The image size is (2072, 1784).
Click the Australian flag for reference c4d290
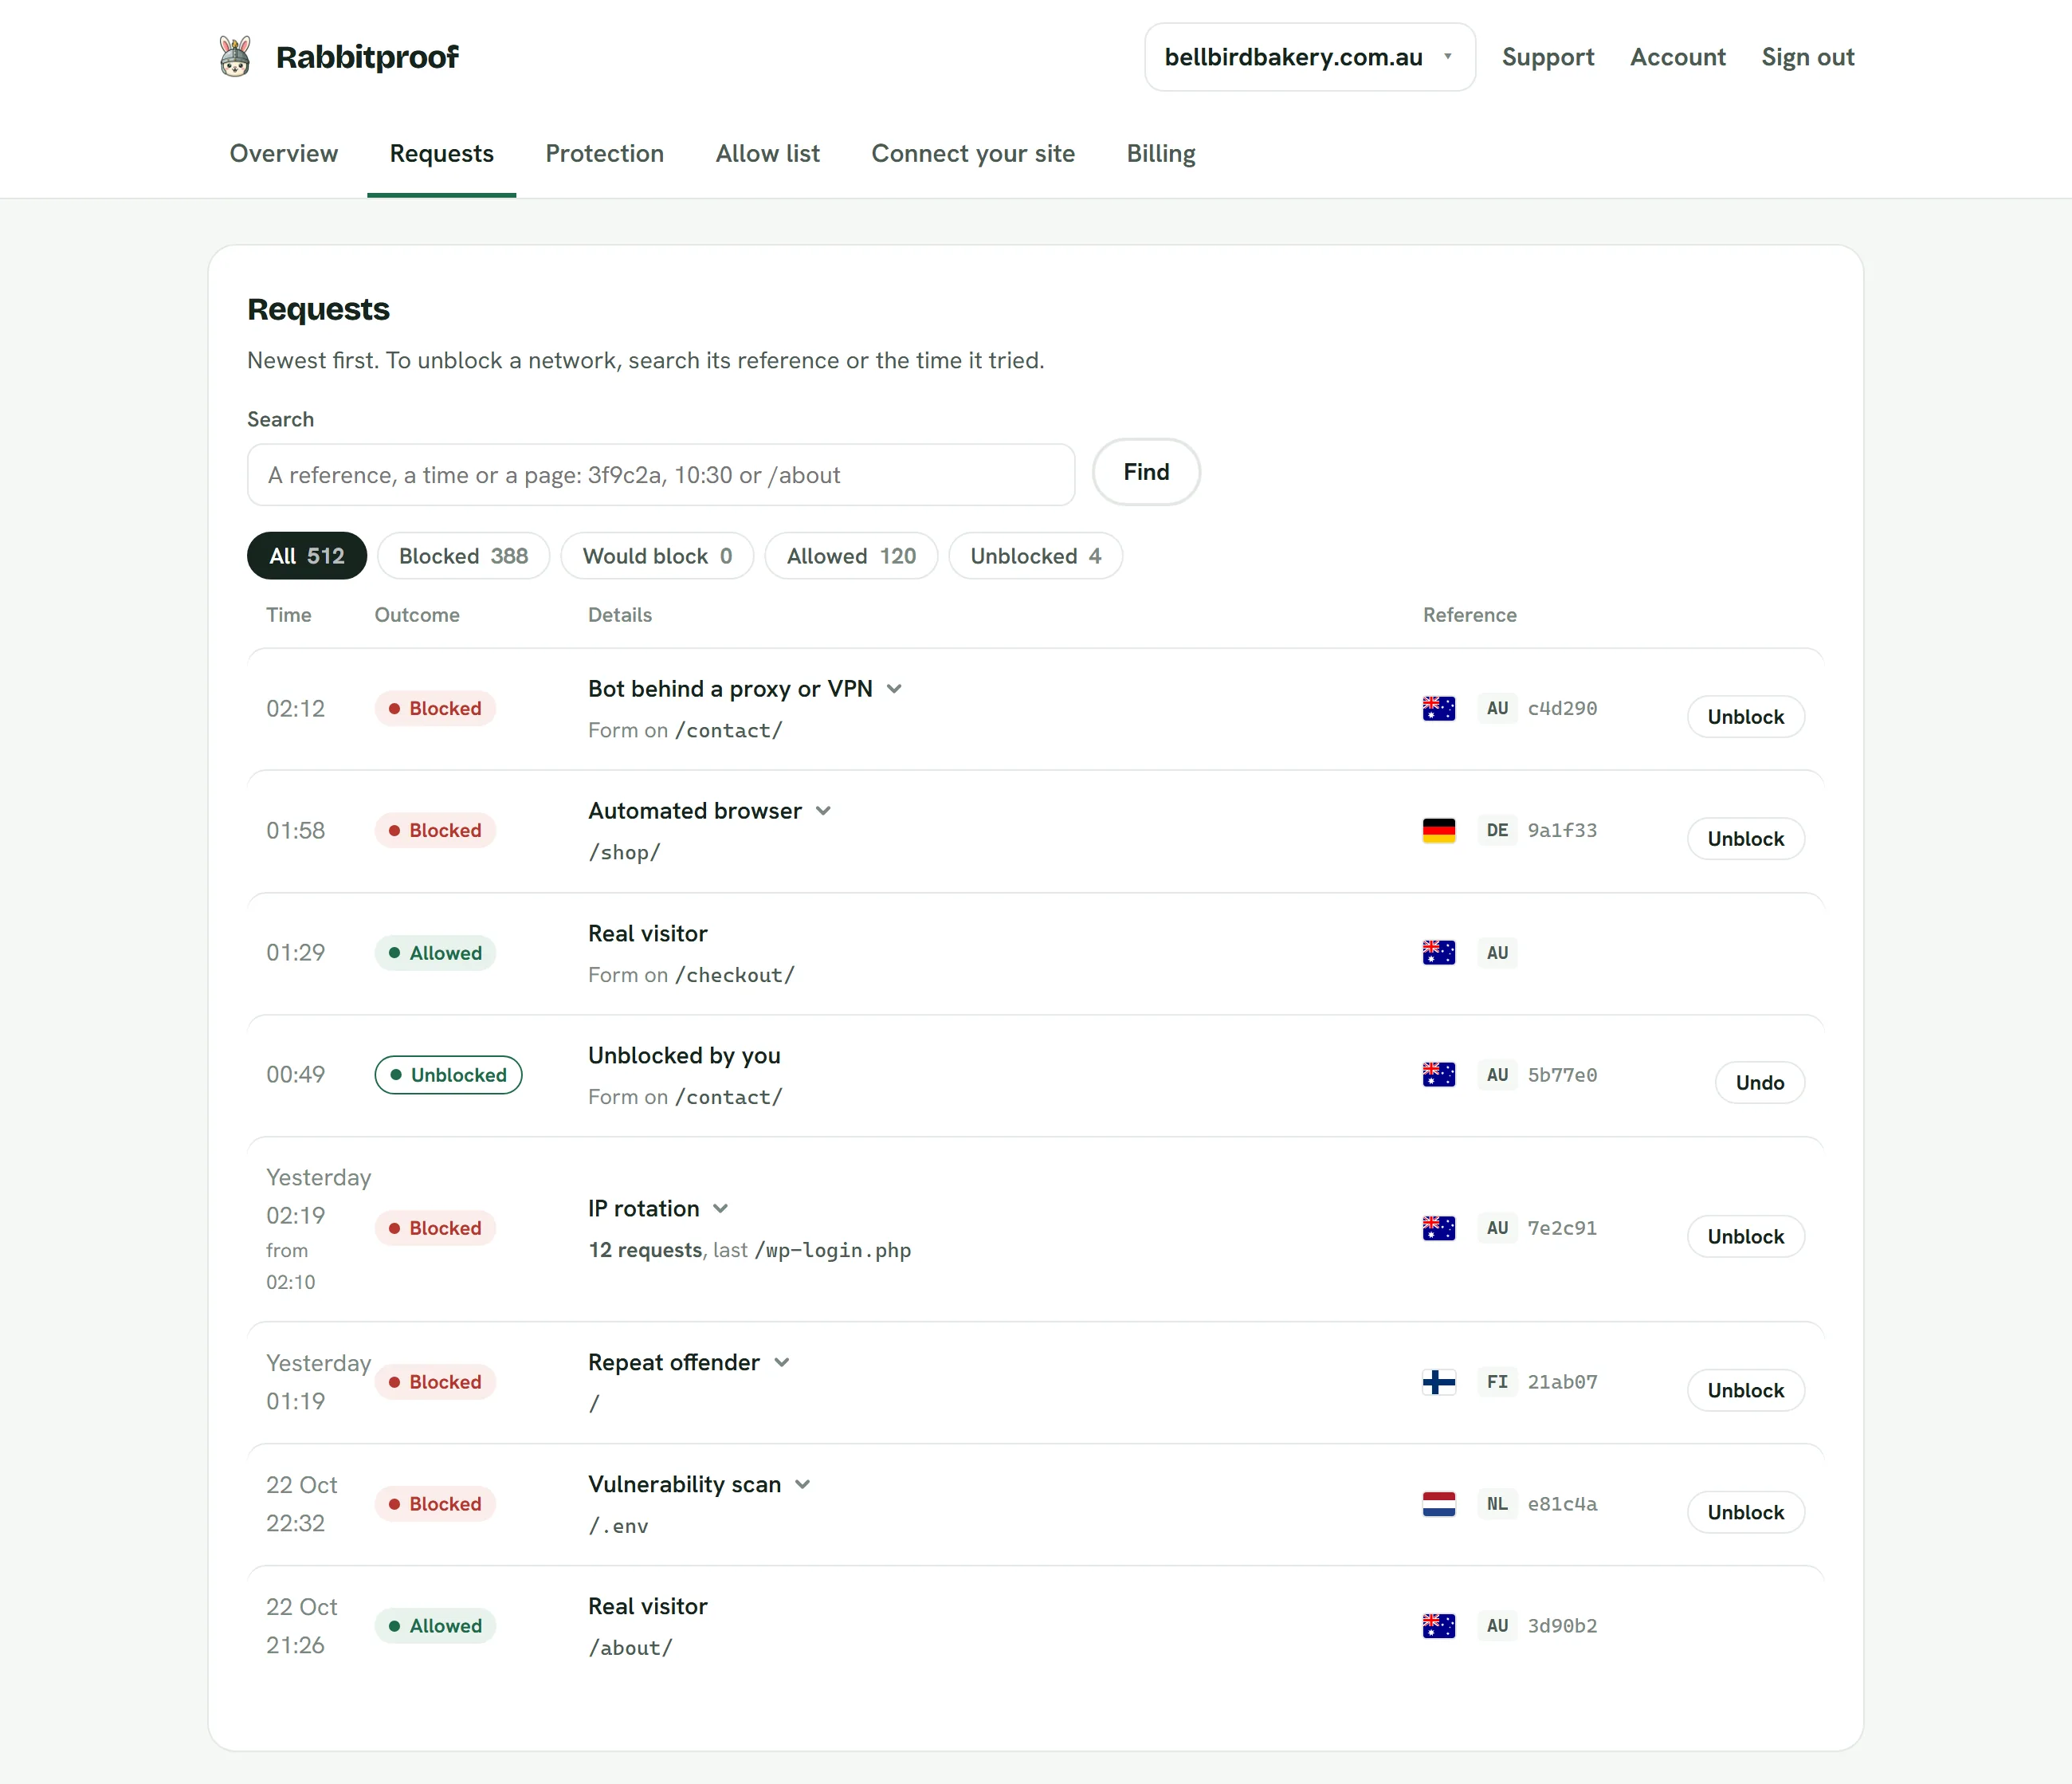(1438, 708)
